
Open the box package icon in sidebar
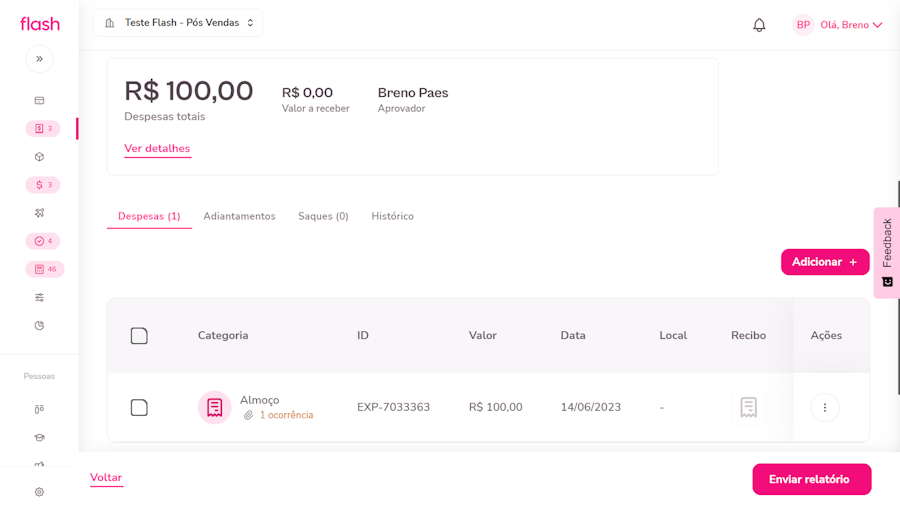pyautogui.click(x=39, y=157)
